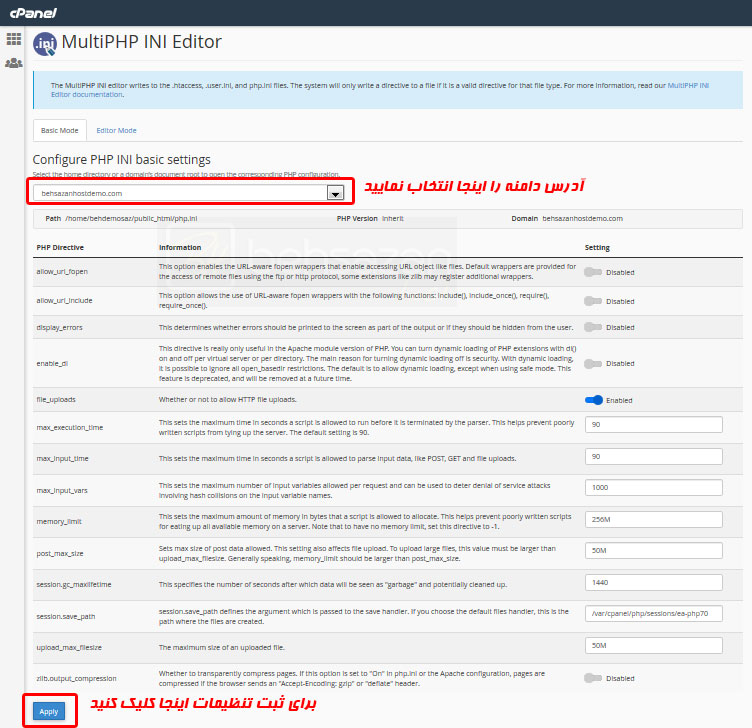Viewport: 752px width, 728px height.
Task: Toggle the enable_dl switch
Action: (593, 364)
